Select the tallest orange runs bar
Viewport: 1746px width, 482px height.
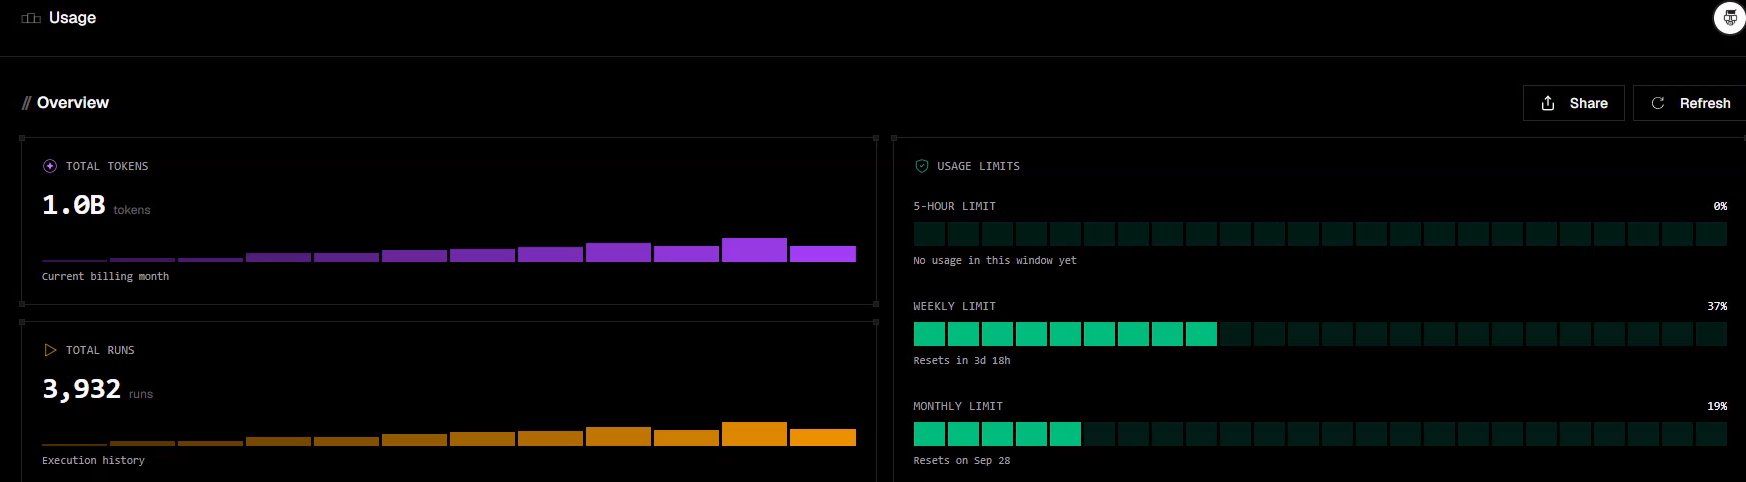(754, 434)
